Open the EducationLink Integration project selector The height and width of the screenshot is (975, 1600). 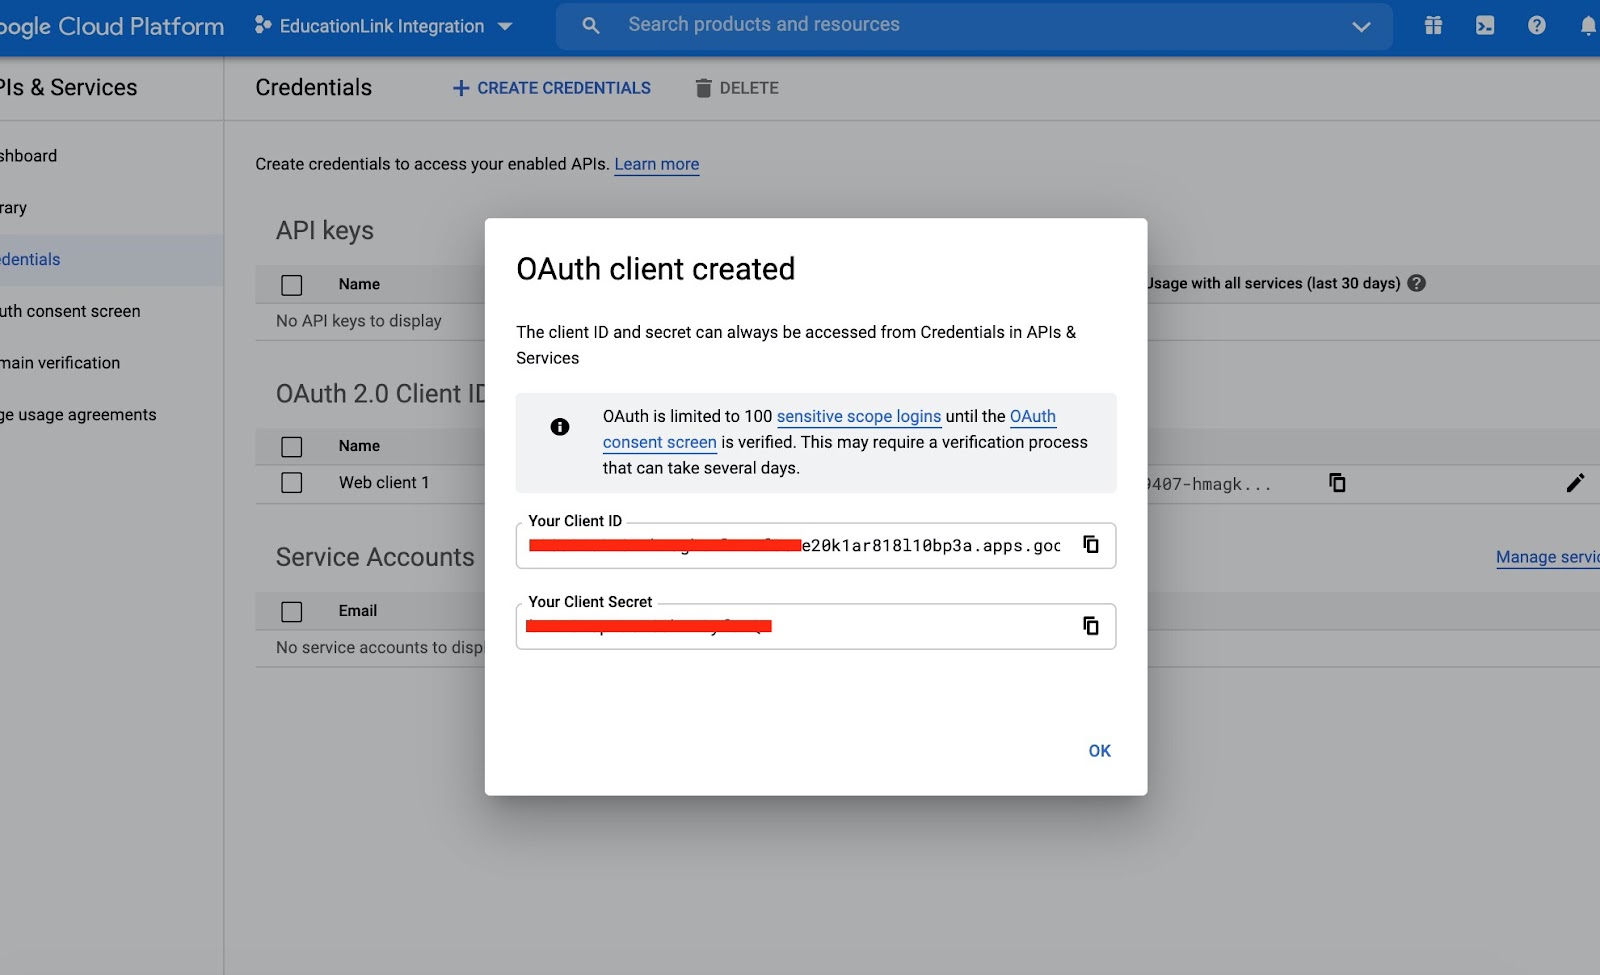(384, 26)
